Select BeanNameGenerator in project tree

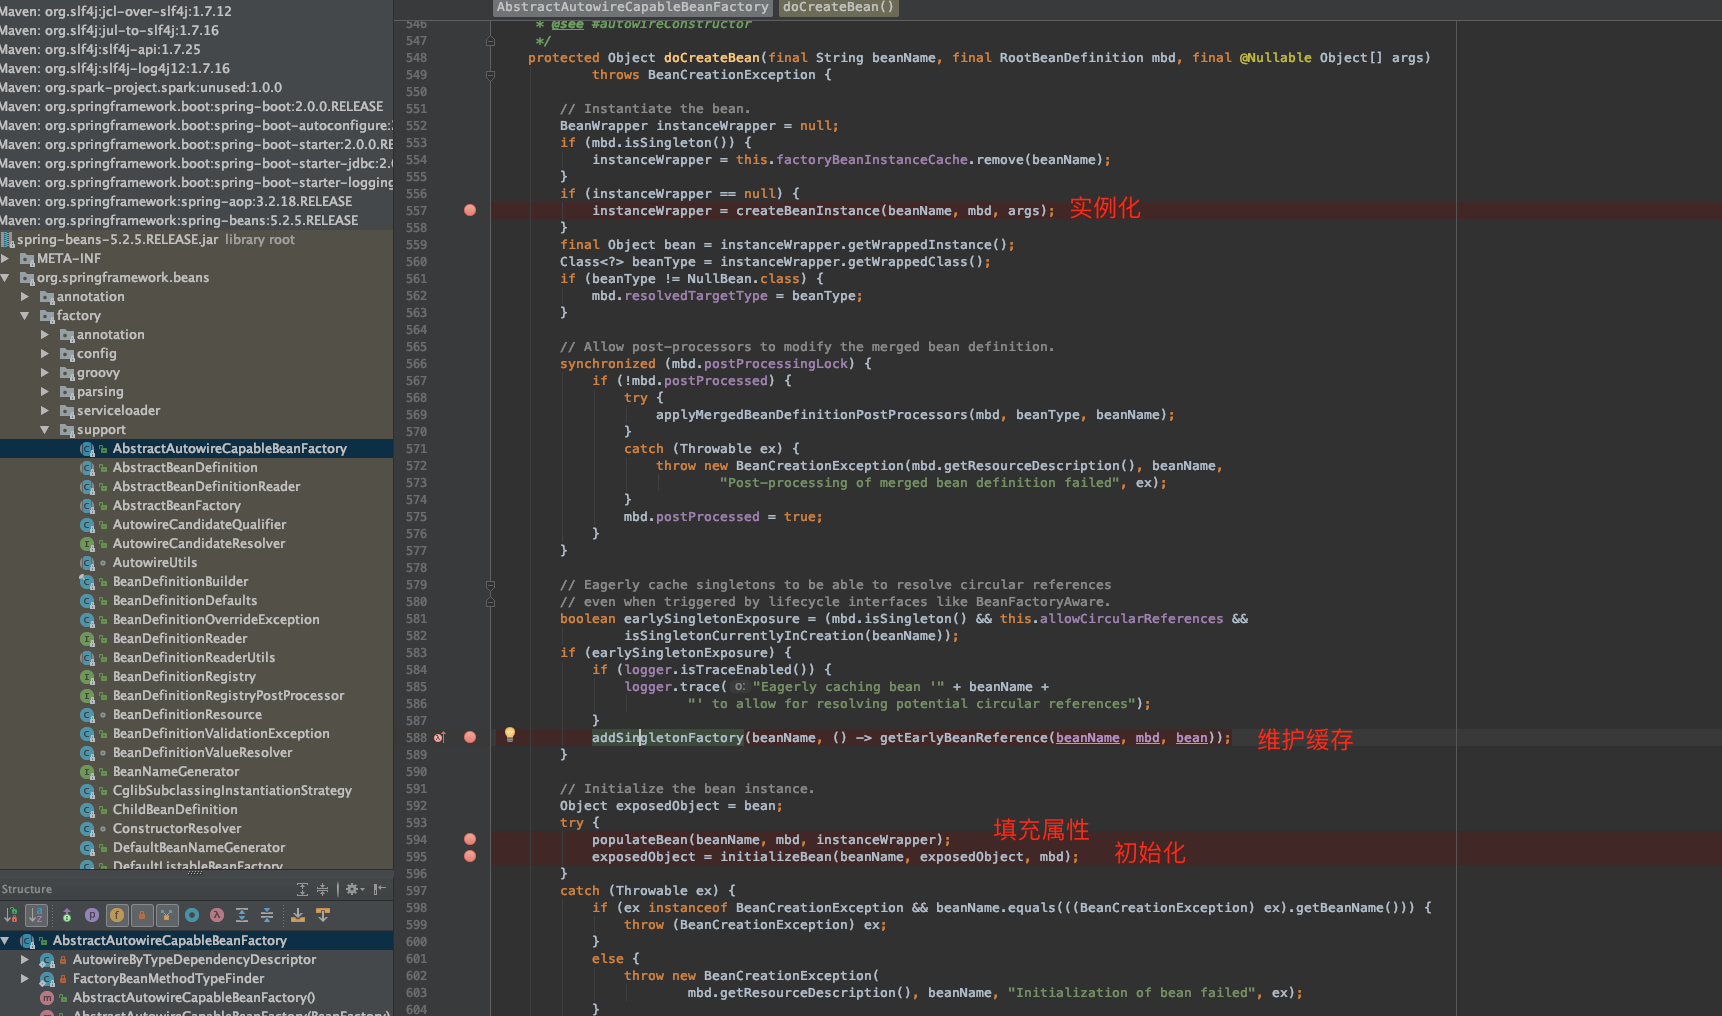click(x=176, y=771)
